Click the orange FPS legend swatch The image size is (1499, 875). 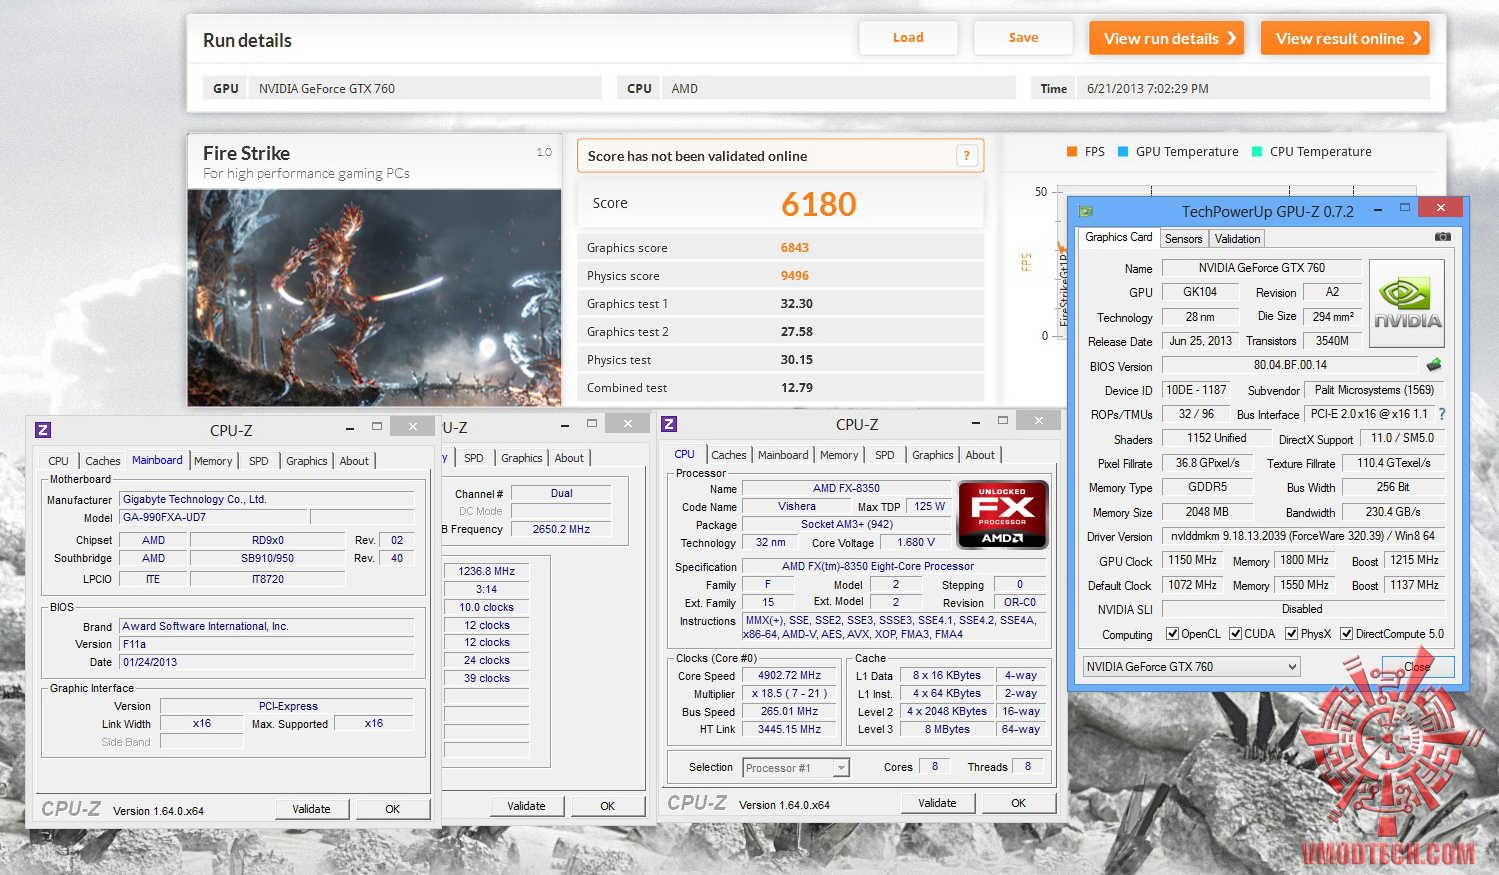(1072, 152)
